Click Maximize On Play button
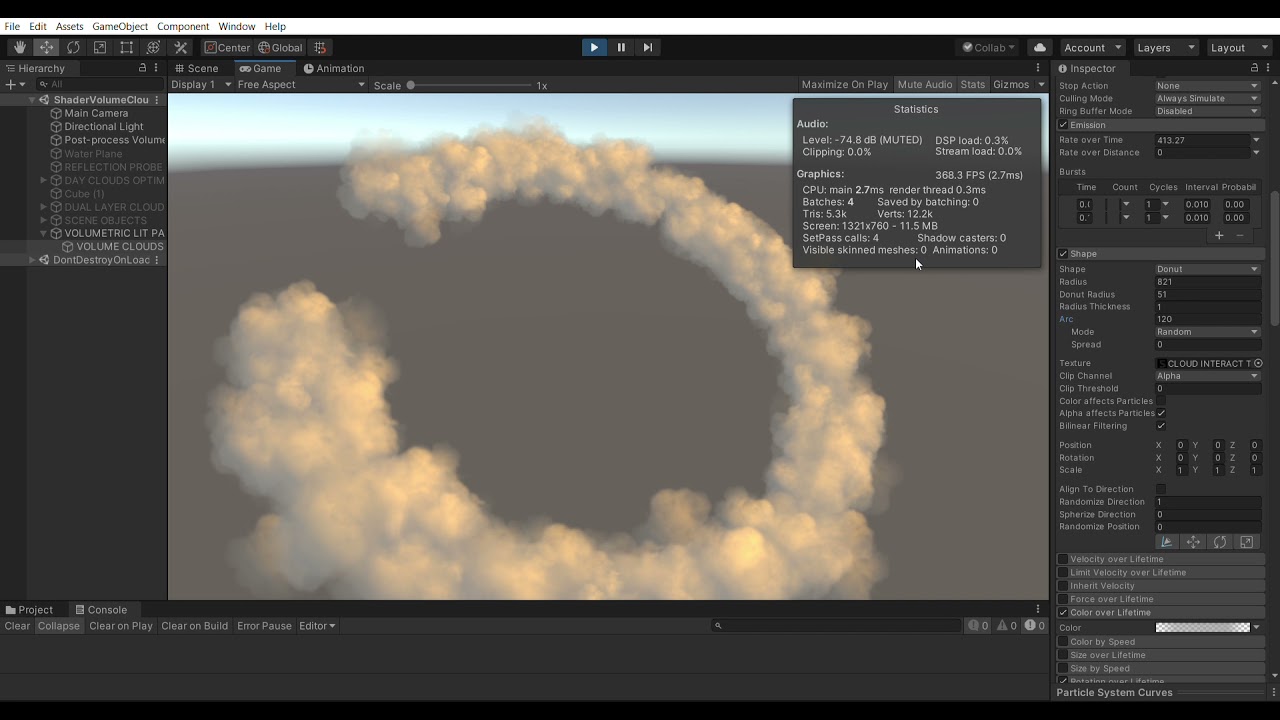Screen dimensions: 1280x720 coord(845,85)
